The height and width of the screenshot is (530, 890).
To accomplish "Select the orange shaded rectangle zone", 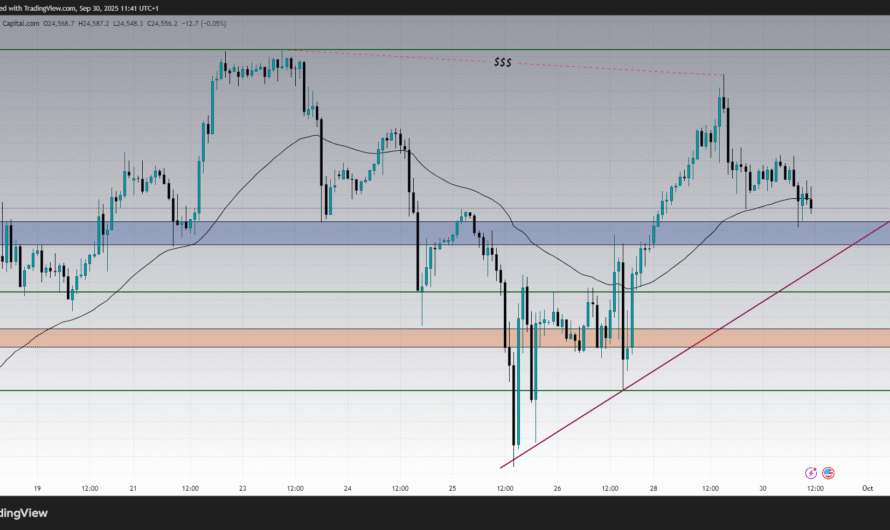I will pos(445,338).
